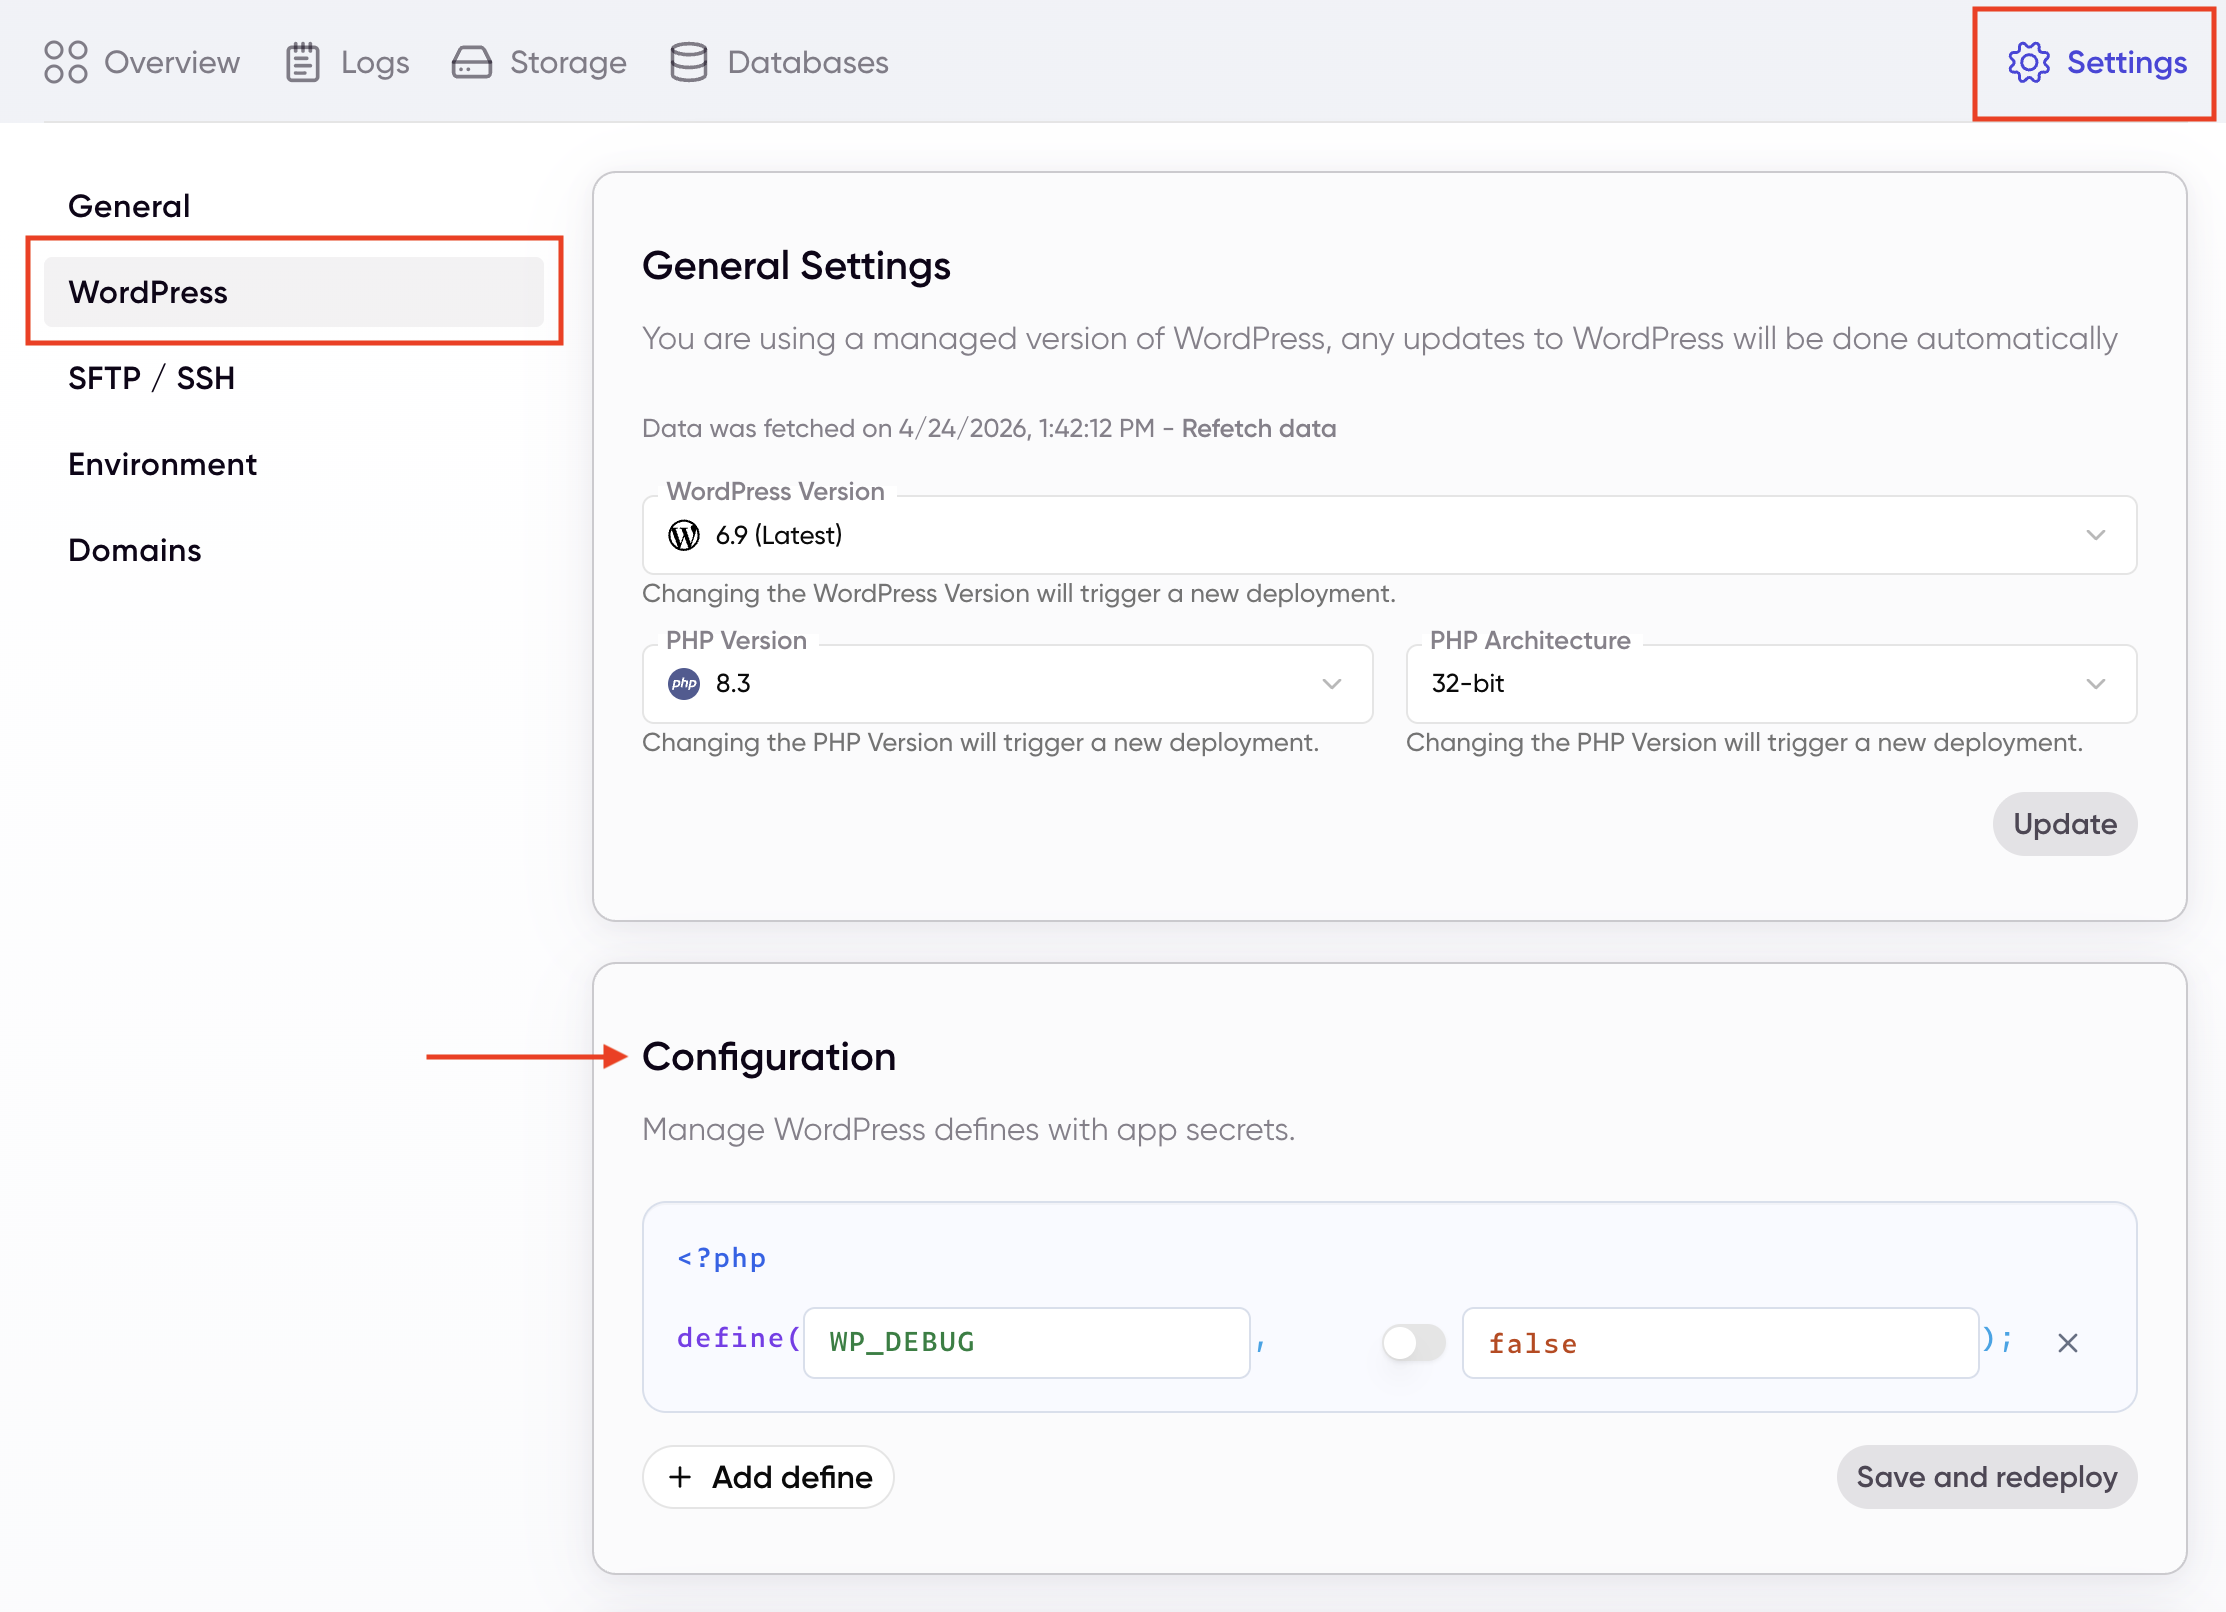
Task: Click the Update button
Action: 2064,824
